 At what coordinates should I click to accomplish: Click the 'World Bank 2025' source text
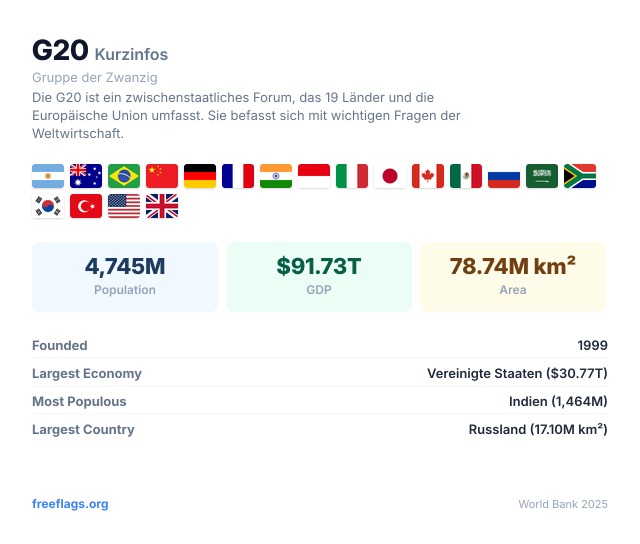click(x=563, y=504)
